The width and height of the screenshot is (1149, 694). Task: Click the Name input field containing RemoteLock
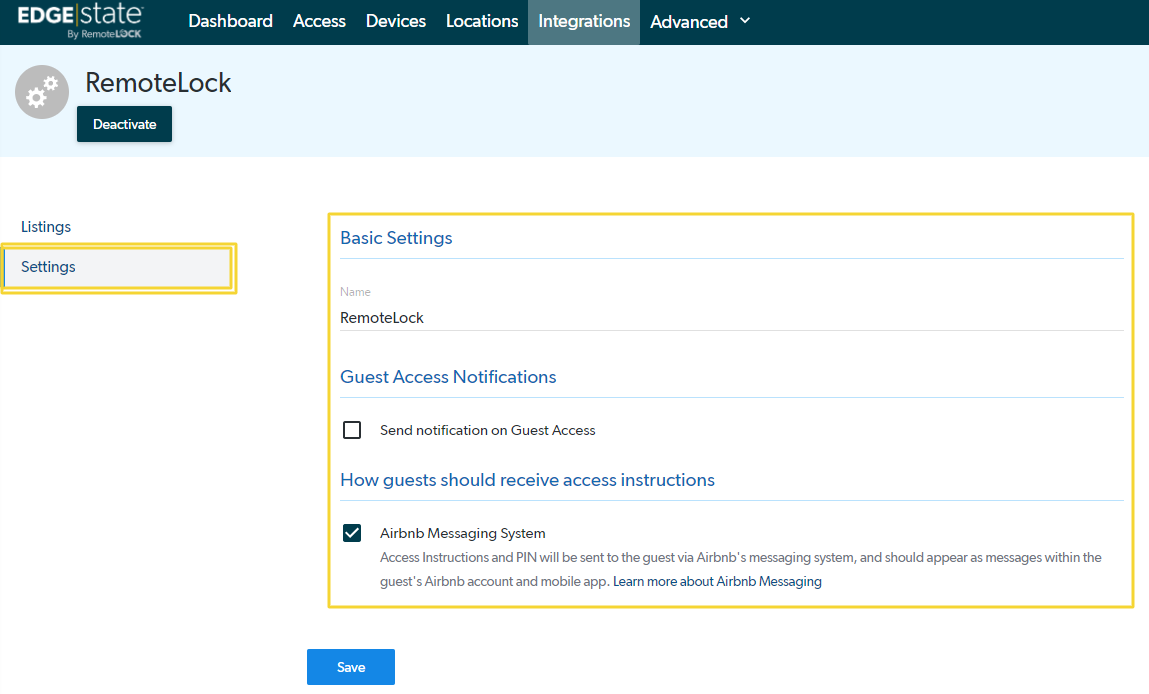pyautogui.click(x=731, y=317)
